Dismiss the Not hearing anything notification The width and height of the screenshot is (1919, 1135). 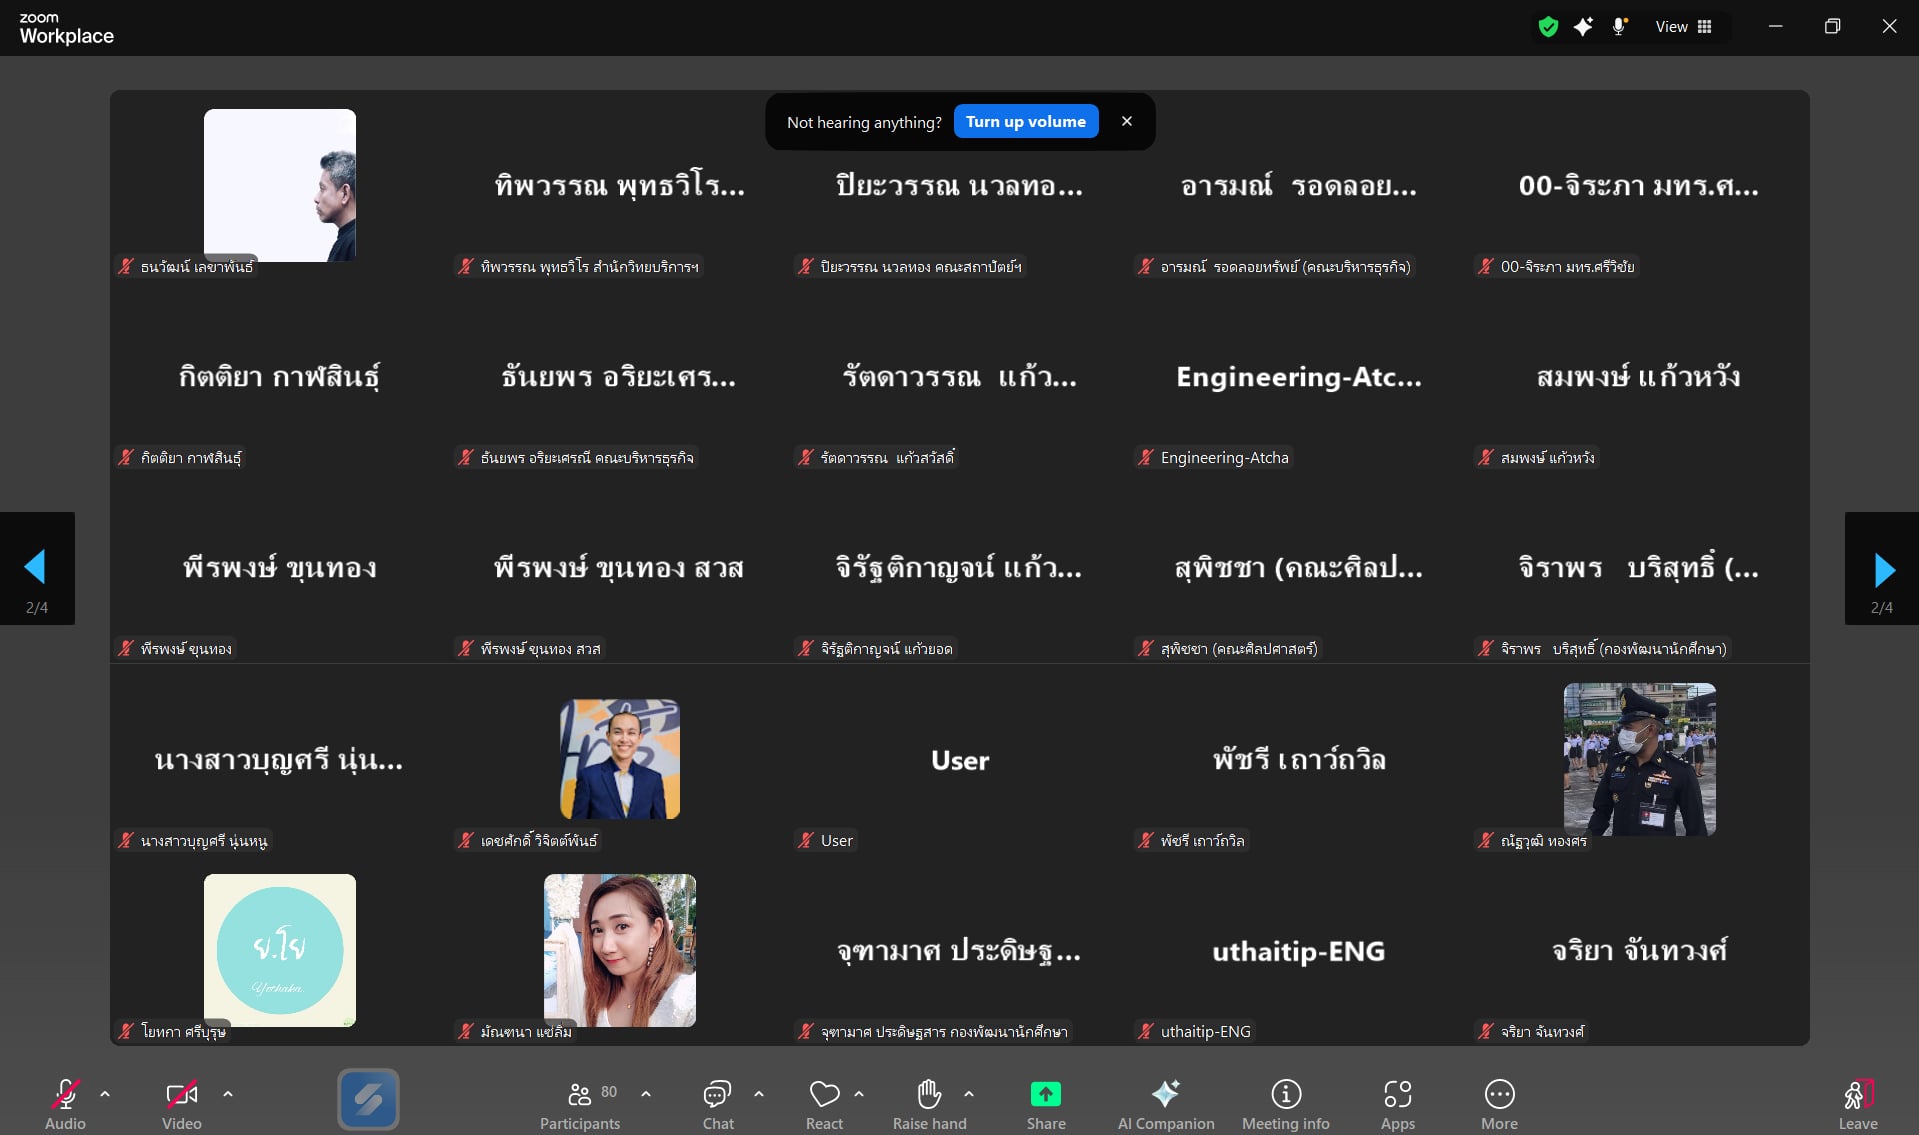coord(1127,121)
